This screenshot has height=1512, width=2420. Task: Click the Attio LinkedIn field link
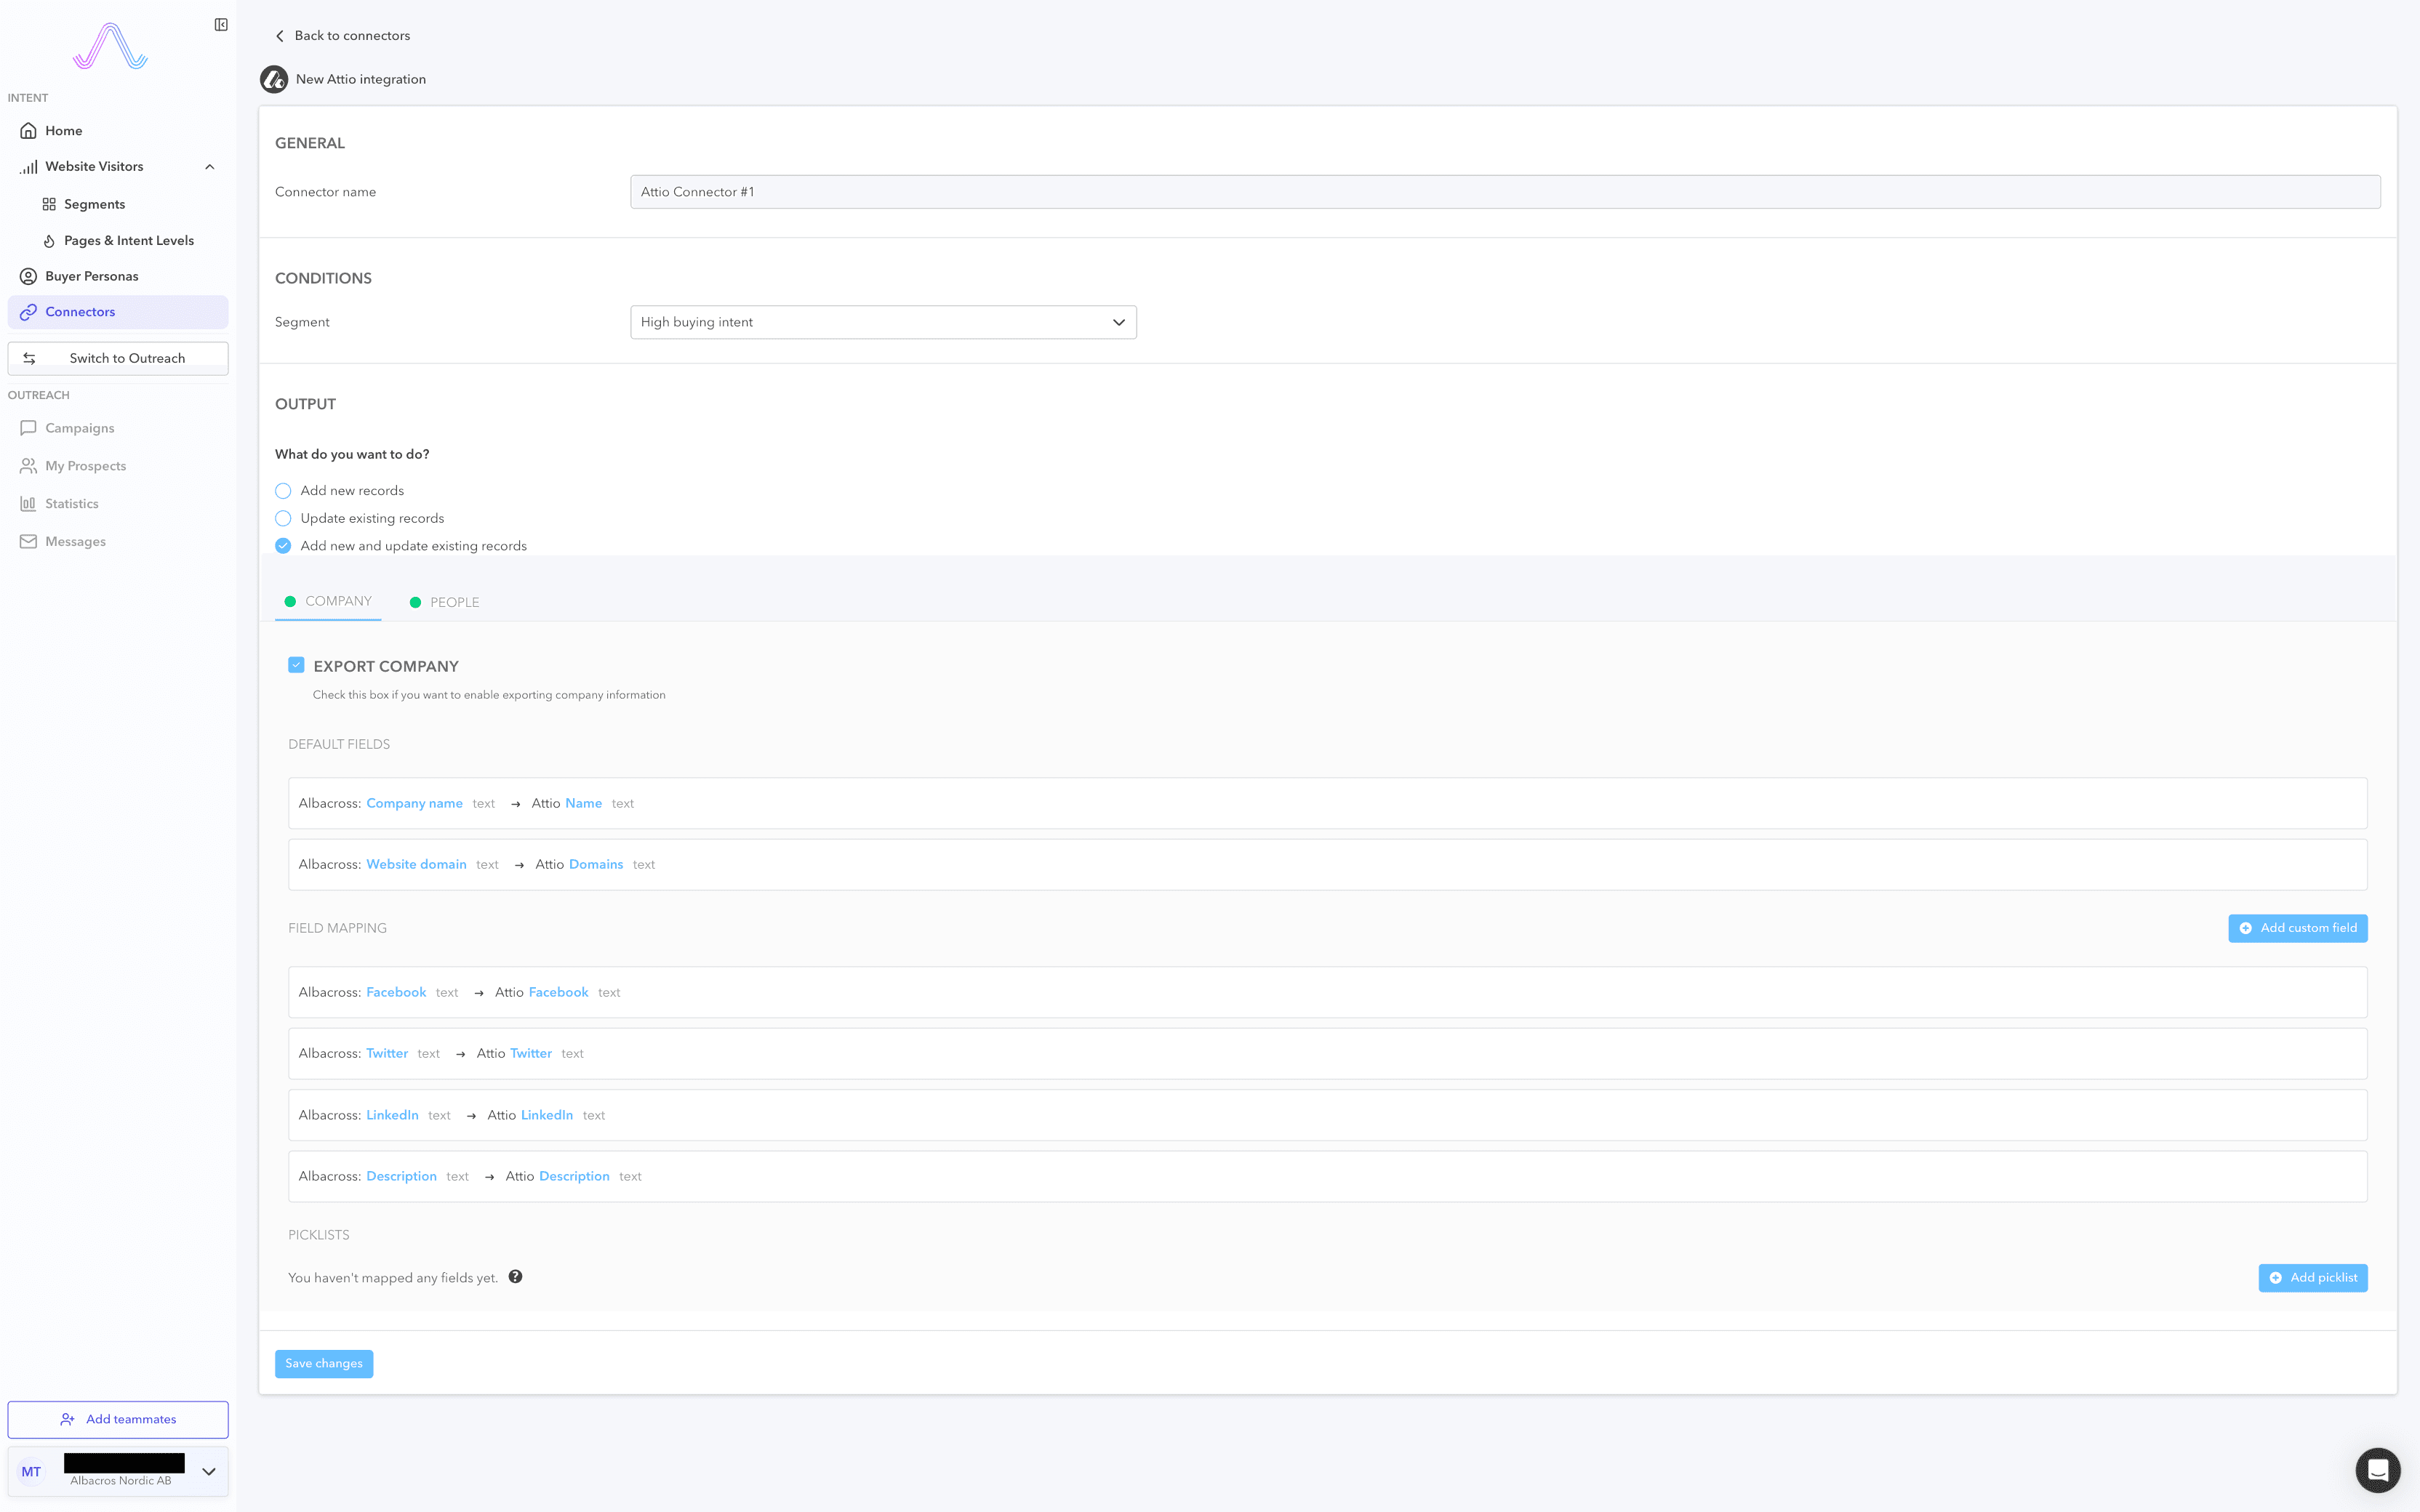tap(547, 1116)
